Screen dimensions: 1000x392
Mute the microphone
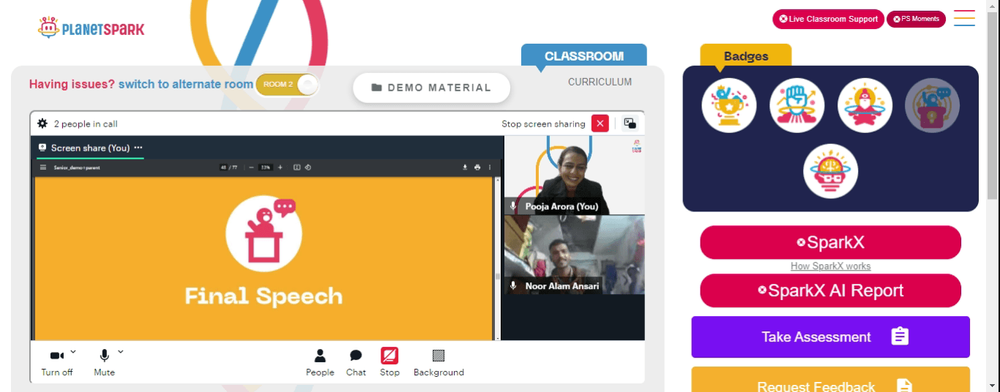click(104, 362)
